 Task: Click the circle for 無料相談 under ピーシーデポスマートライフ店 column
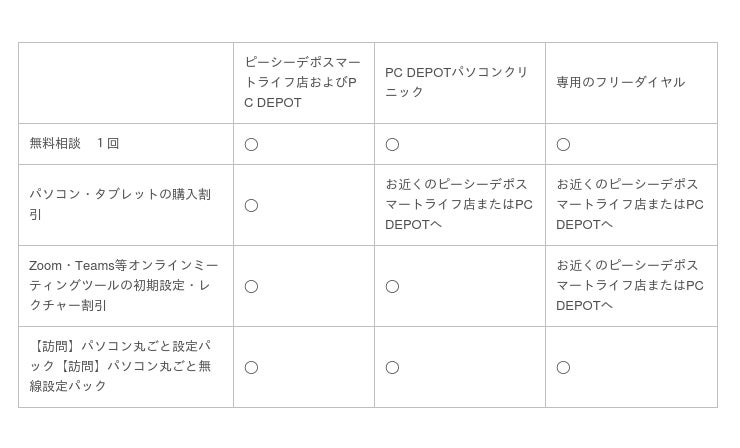[x=251, y=144]
